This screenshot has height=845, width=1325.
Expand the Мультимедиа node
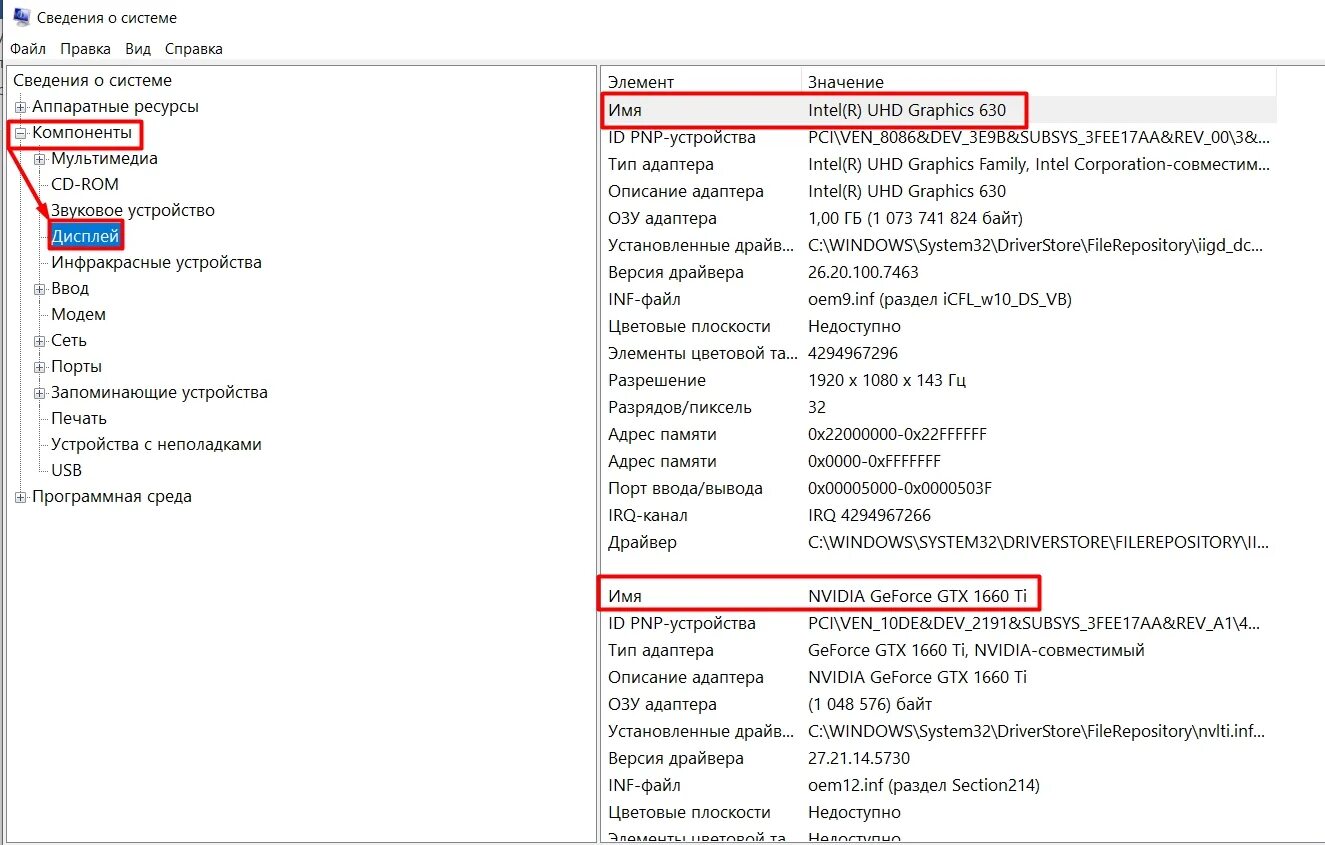tap(40, 159)
